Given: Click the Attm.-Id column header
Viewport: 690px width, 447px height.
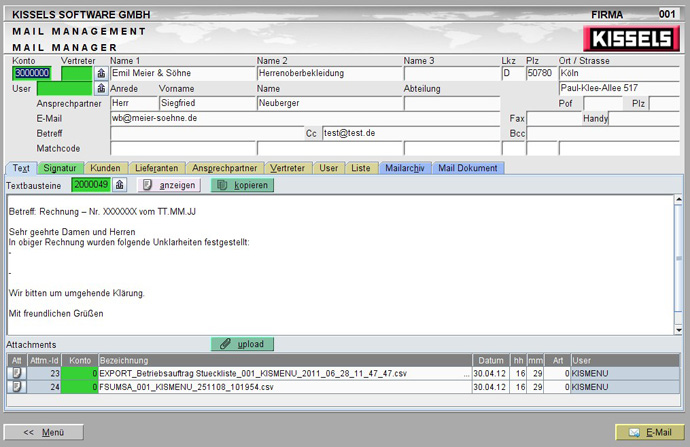Looking at the screenshot, I should coord(44,360).
